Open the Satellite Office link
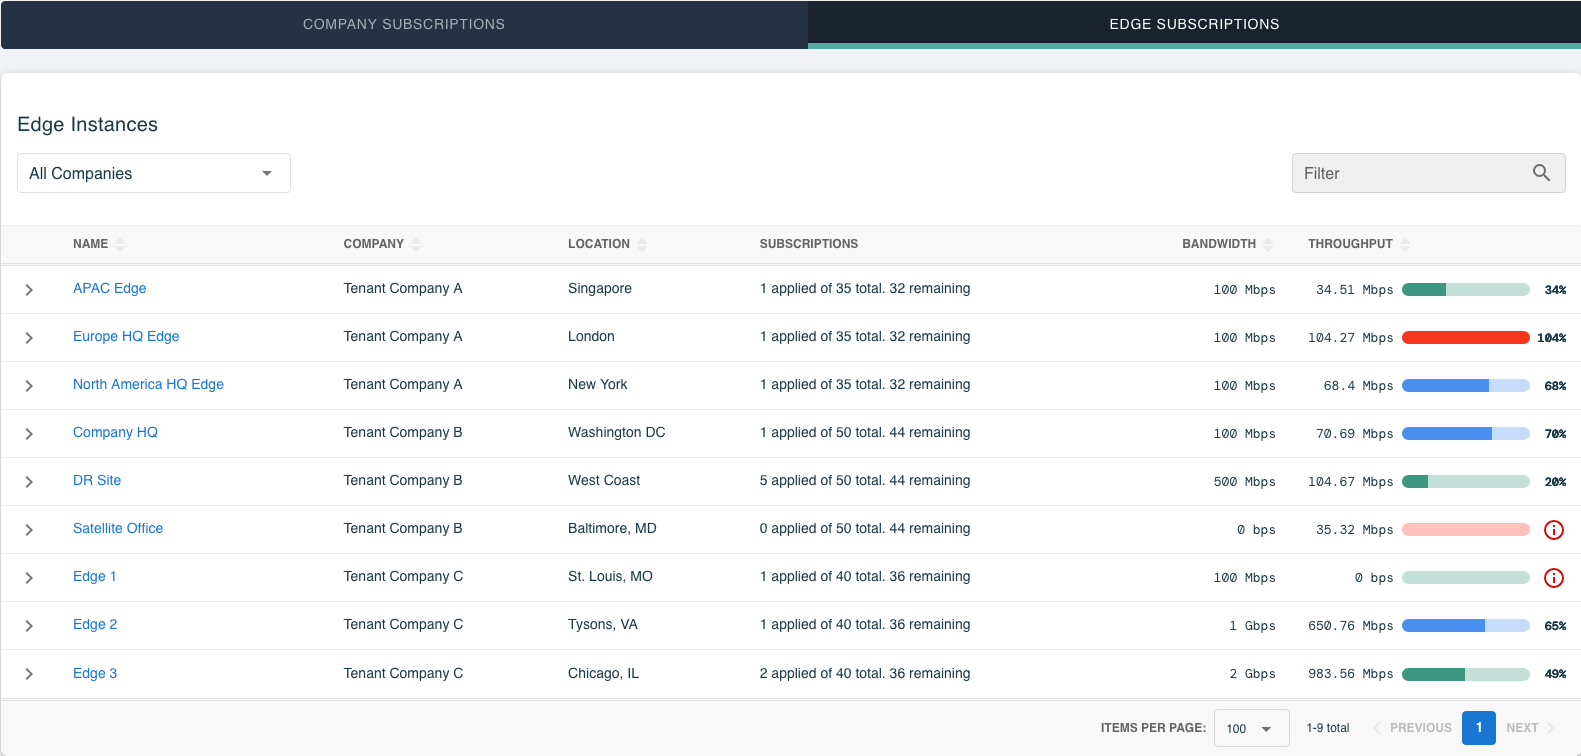This screenshot has width=1581, height=756. coord(118,528)
